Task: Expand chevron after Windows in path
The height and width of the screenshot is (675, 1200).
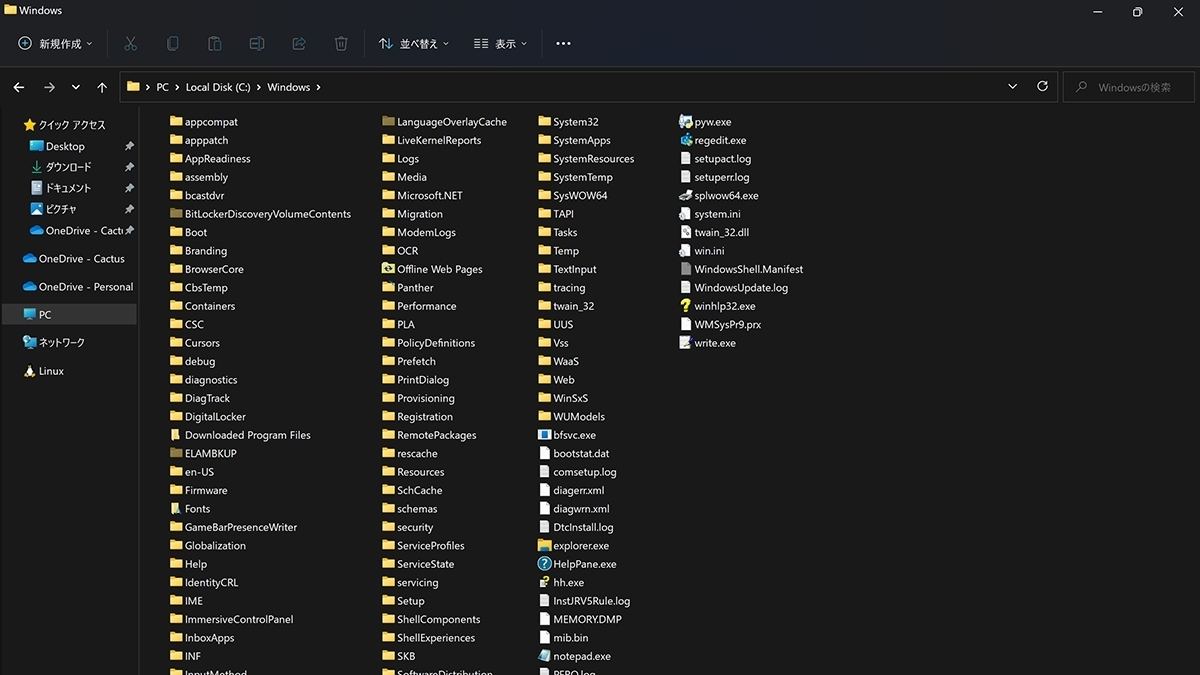Action: 319,87
